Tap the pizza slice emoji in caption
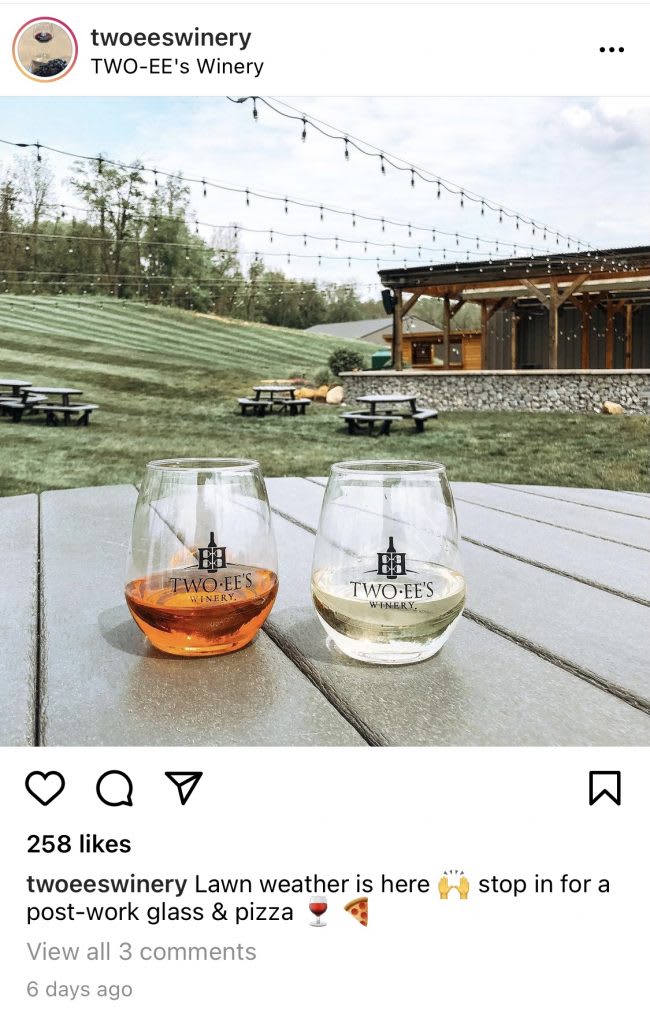Viewport: 650px width, 1024px height. (x=357, y=912)
